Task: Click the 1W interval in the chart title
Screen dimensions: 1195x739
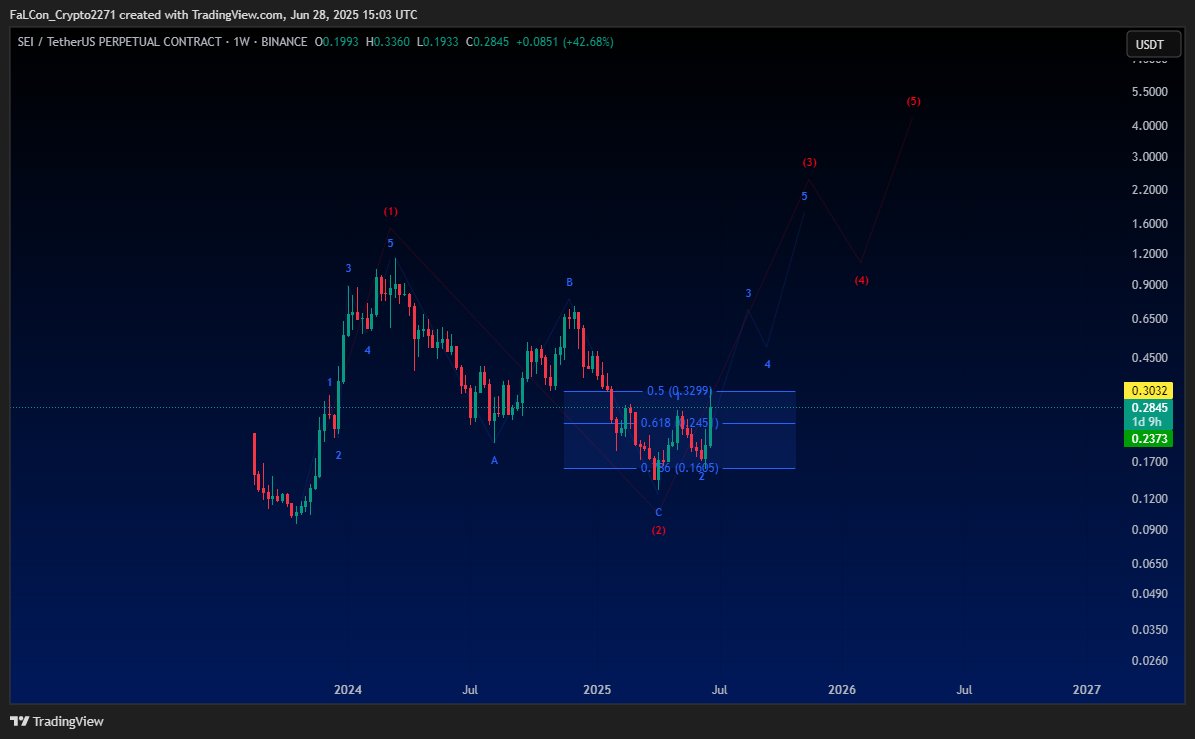Action: pos(242,42)
